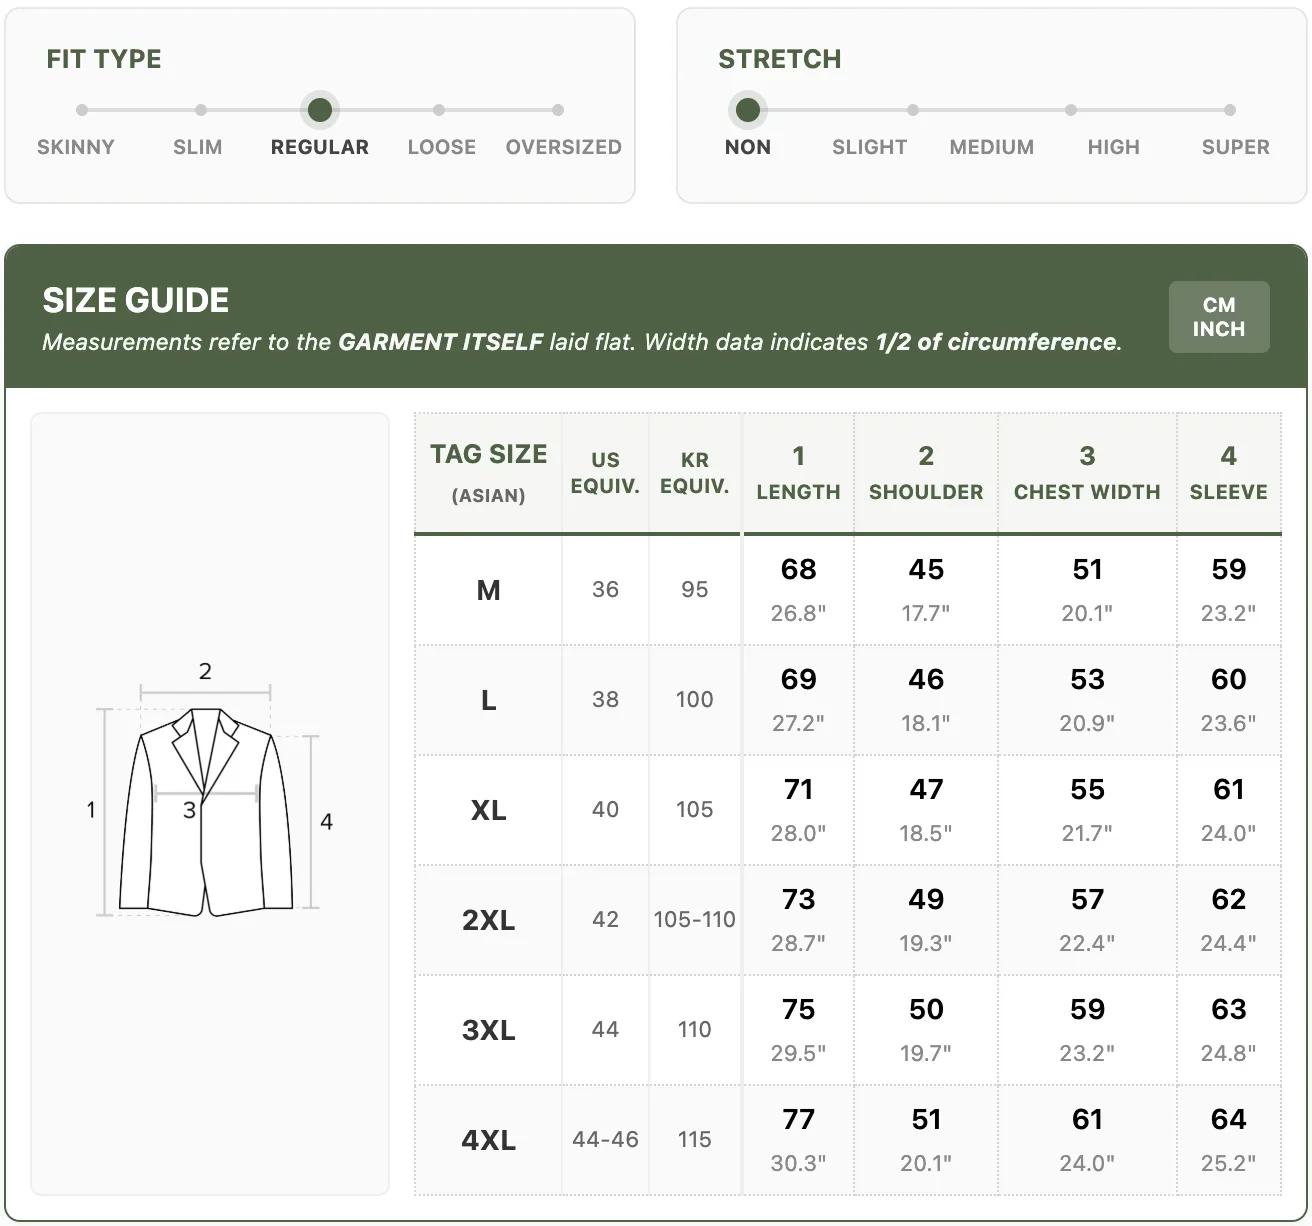
Task: Click the NON stretch indicator dot
Action: click(x=748, y=110)
